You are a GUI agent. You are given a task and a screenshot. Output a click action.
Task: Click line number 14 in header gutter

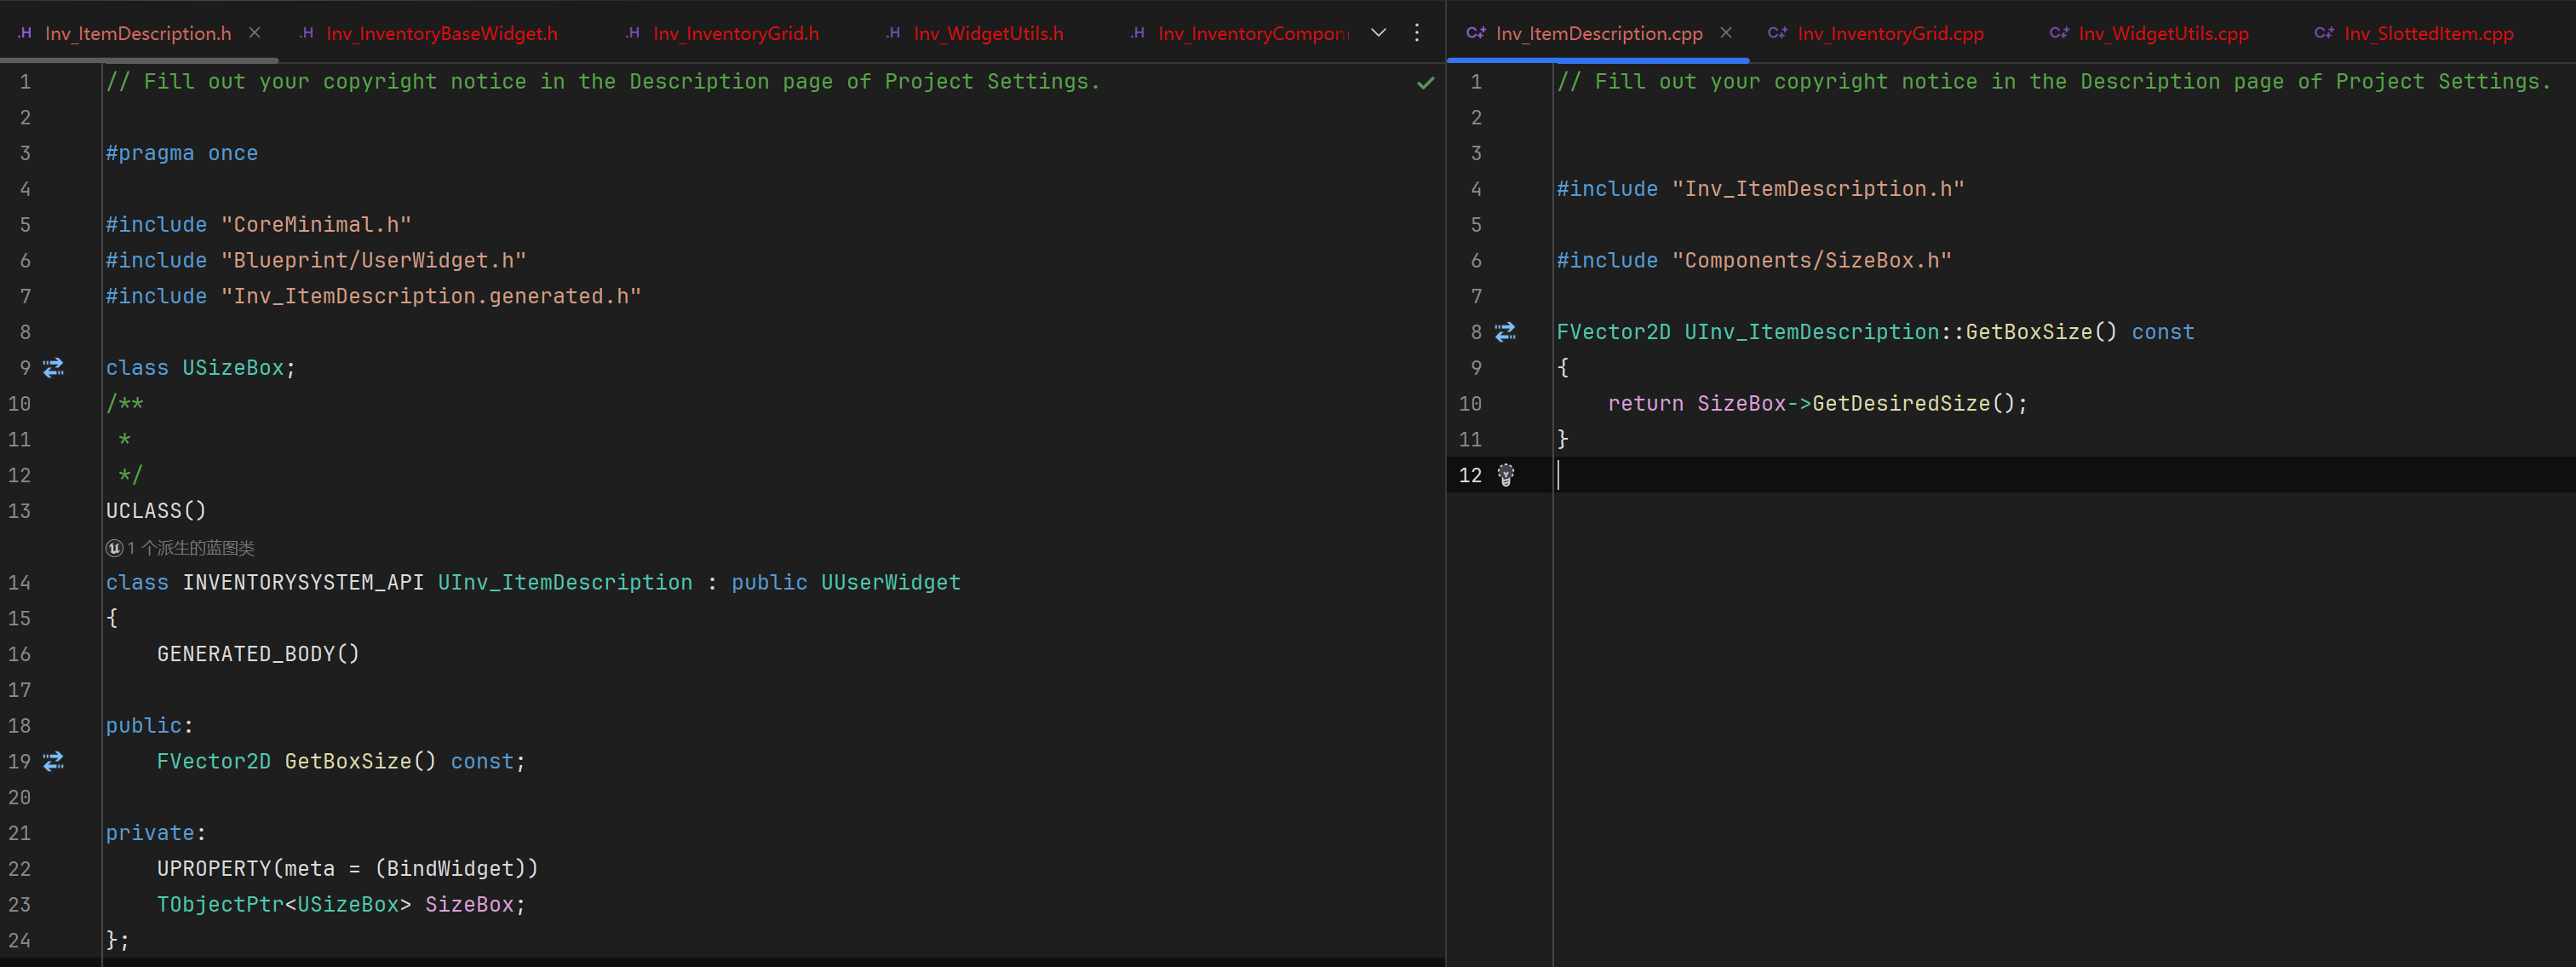pyautogui.click(x=20, y=582)
